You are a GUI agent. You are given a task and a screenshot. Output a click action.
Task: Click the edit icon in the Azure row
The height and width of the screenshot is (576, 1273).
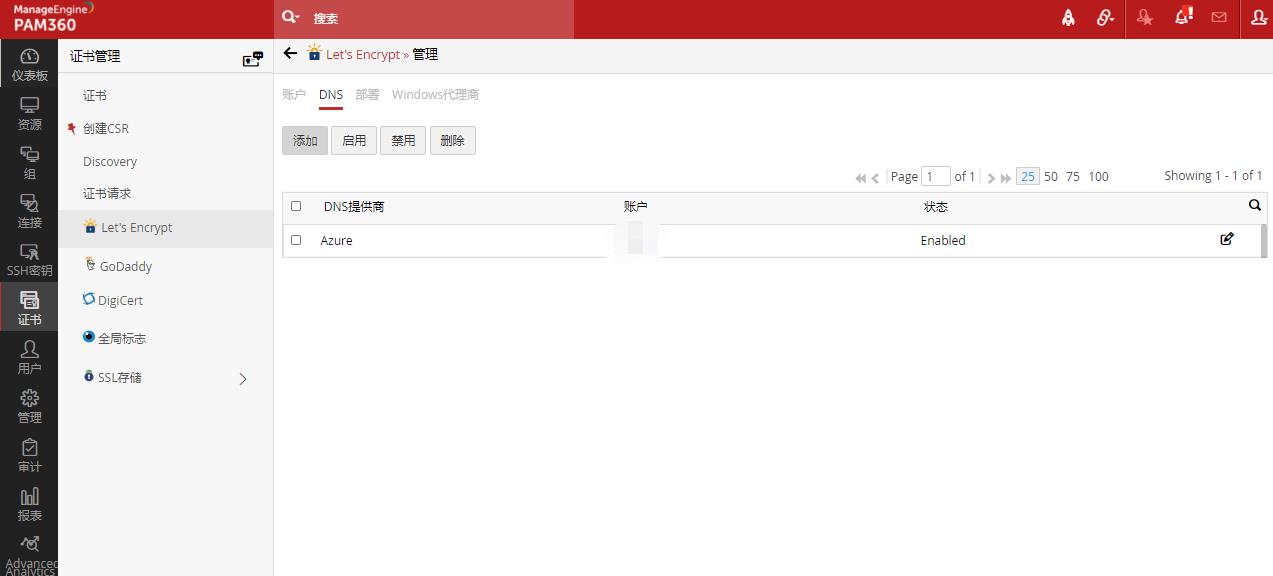tap(1227, 239)
